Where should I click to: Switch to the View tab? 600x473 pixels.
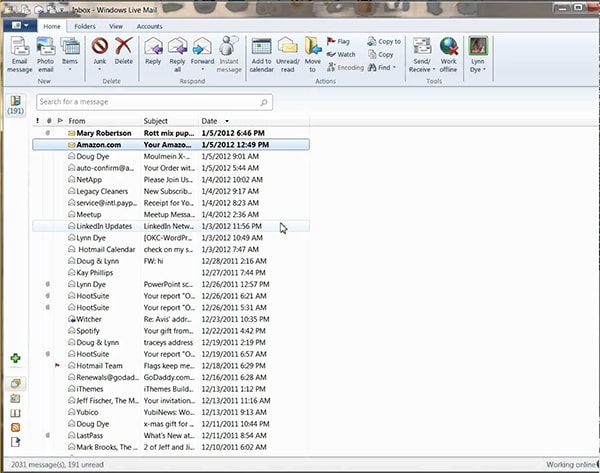116,26
